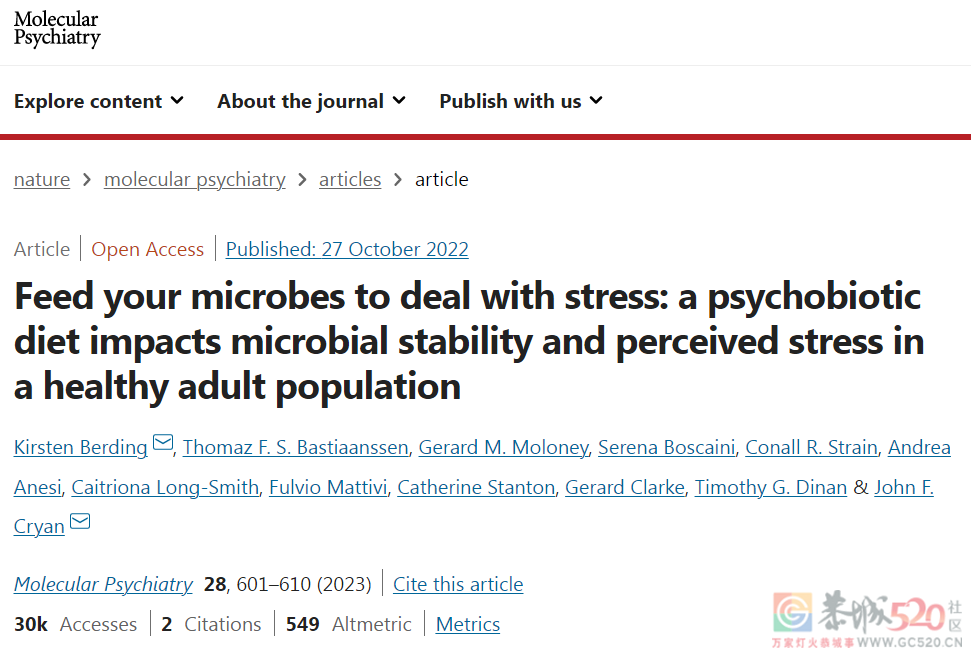The height and width of the screenshot is (655, 971).
Task: Expand Publish with us dropdown
Action: [521, 101]
